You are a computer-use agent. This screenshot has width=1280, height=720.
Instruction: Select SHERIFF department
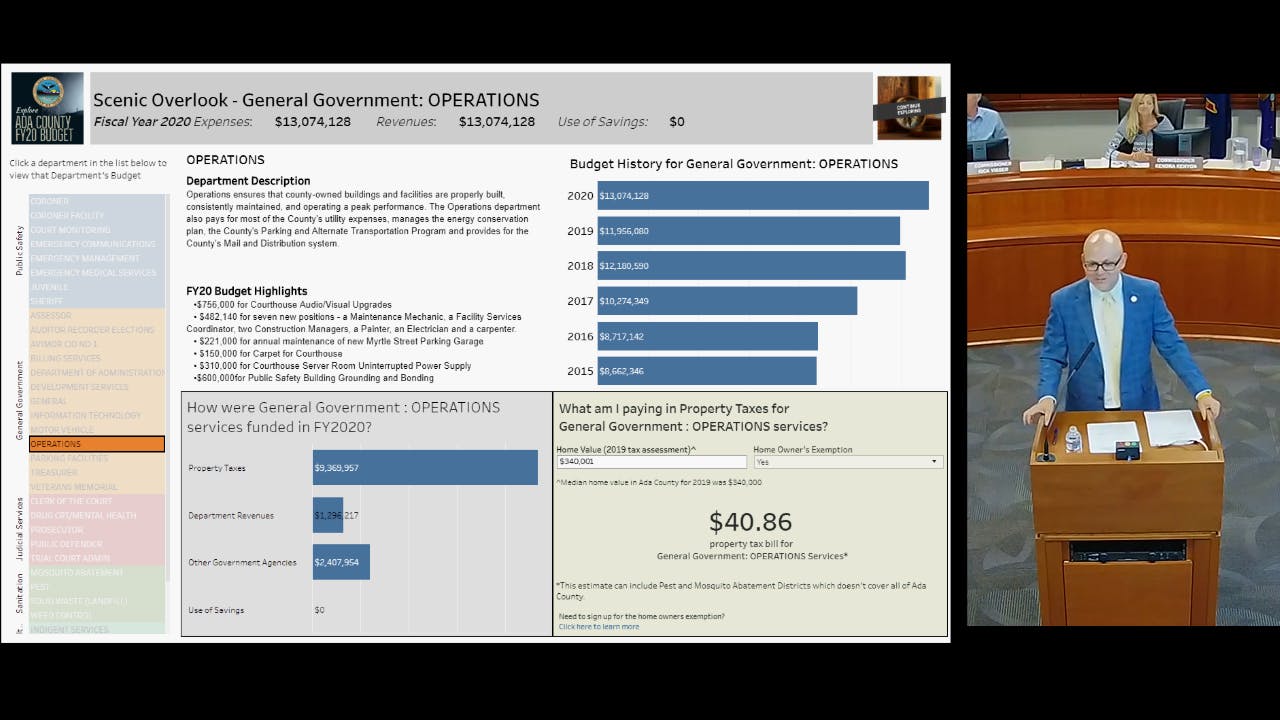(97, 301)
